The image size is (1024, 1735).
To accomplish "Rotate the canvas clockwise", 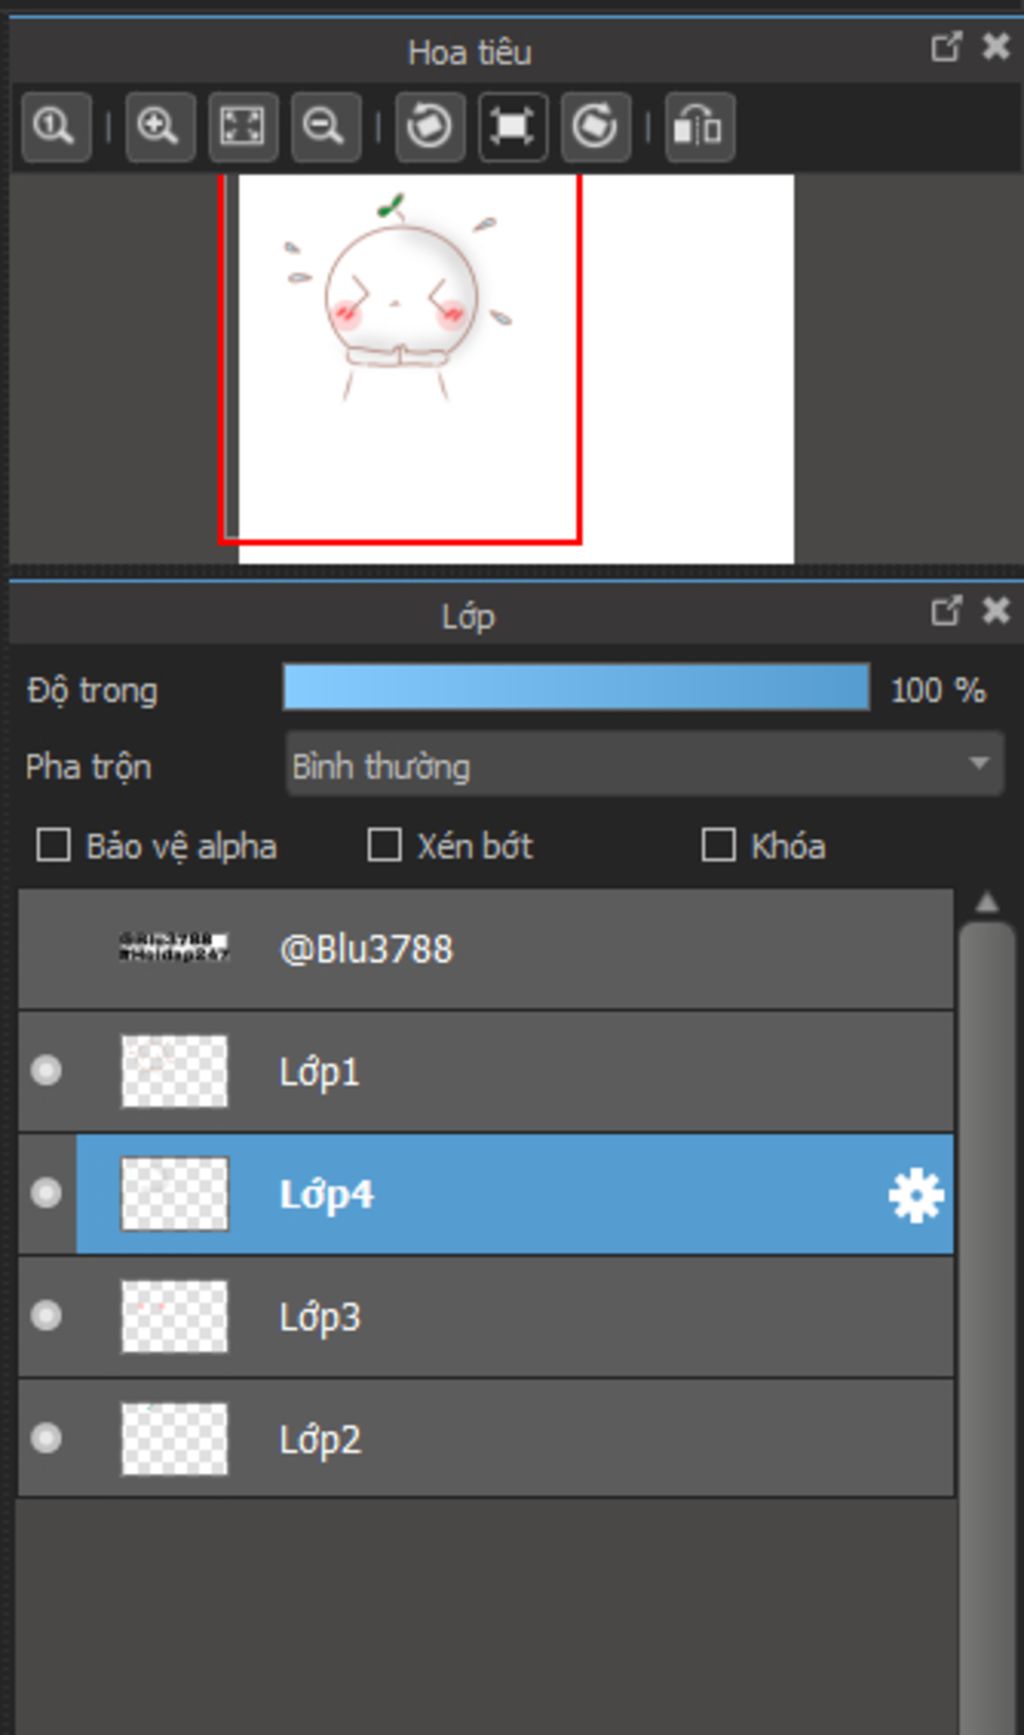I will click(x=596, y=127).
